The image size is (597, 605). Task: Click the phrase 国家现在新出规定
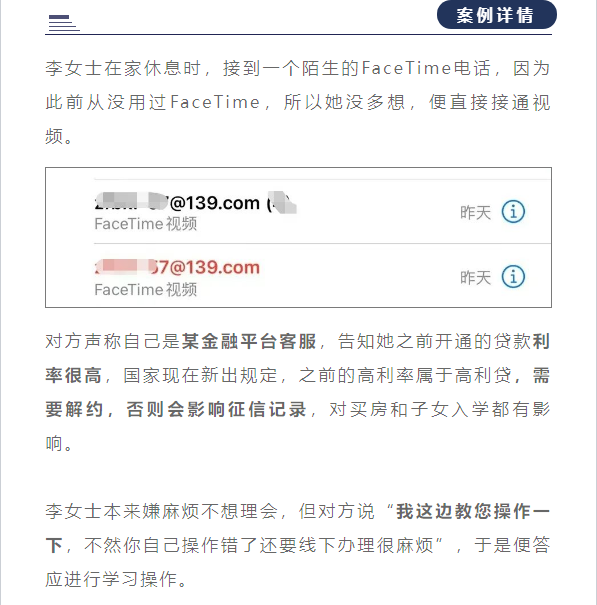[201, 375]
